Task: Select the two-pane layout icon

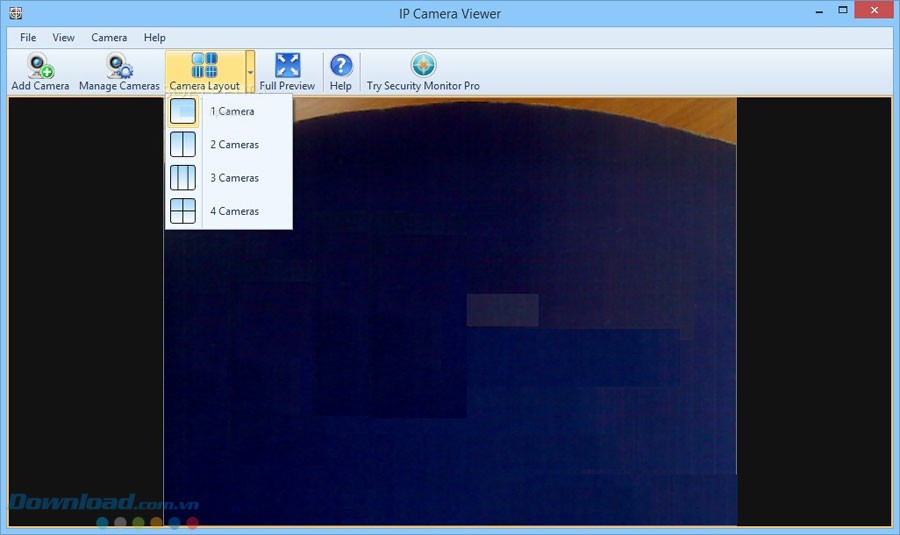Action: [x=183, y=144]
